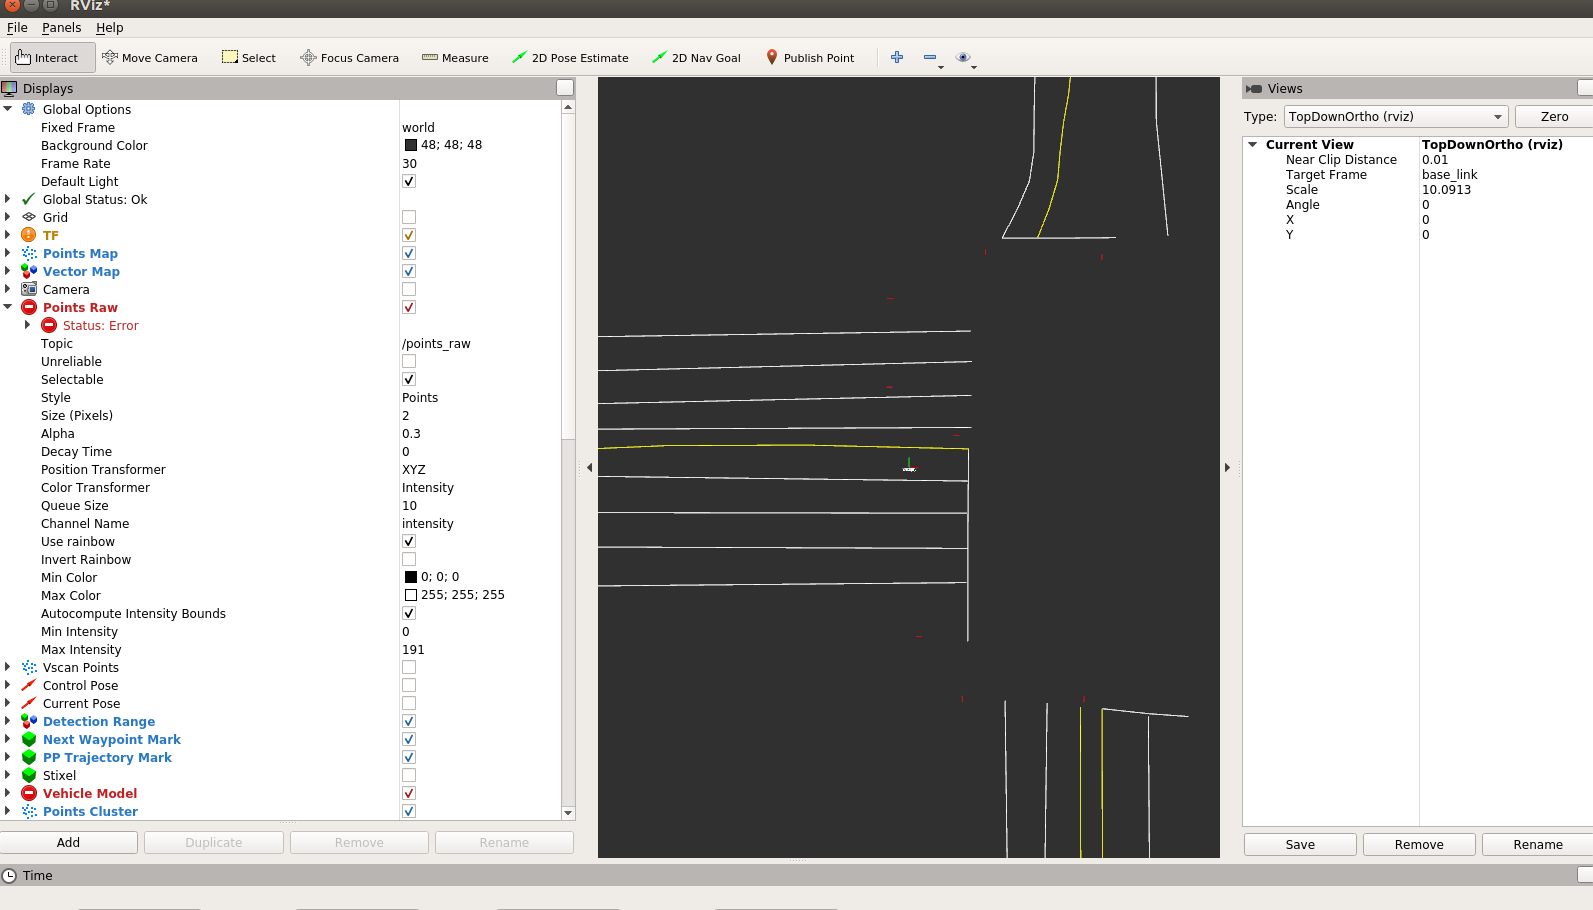Pick the Measure tool

click(x=455, y=58)
